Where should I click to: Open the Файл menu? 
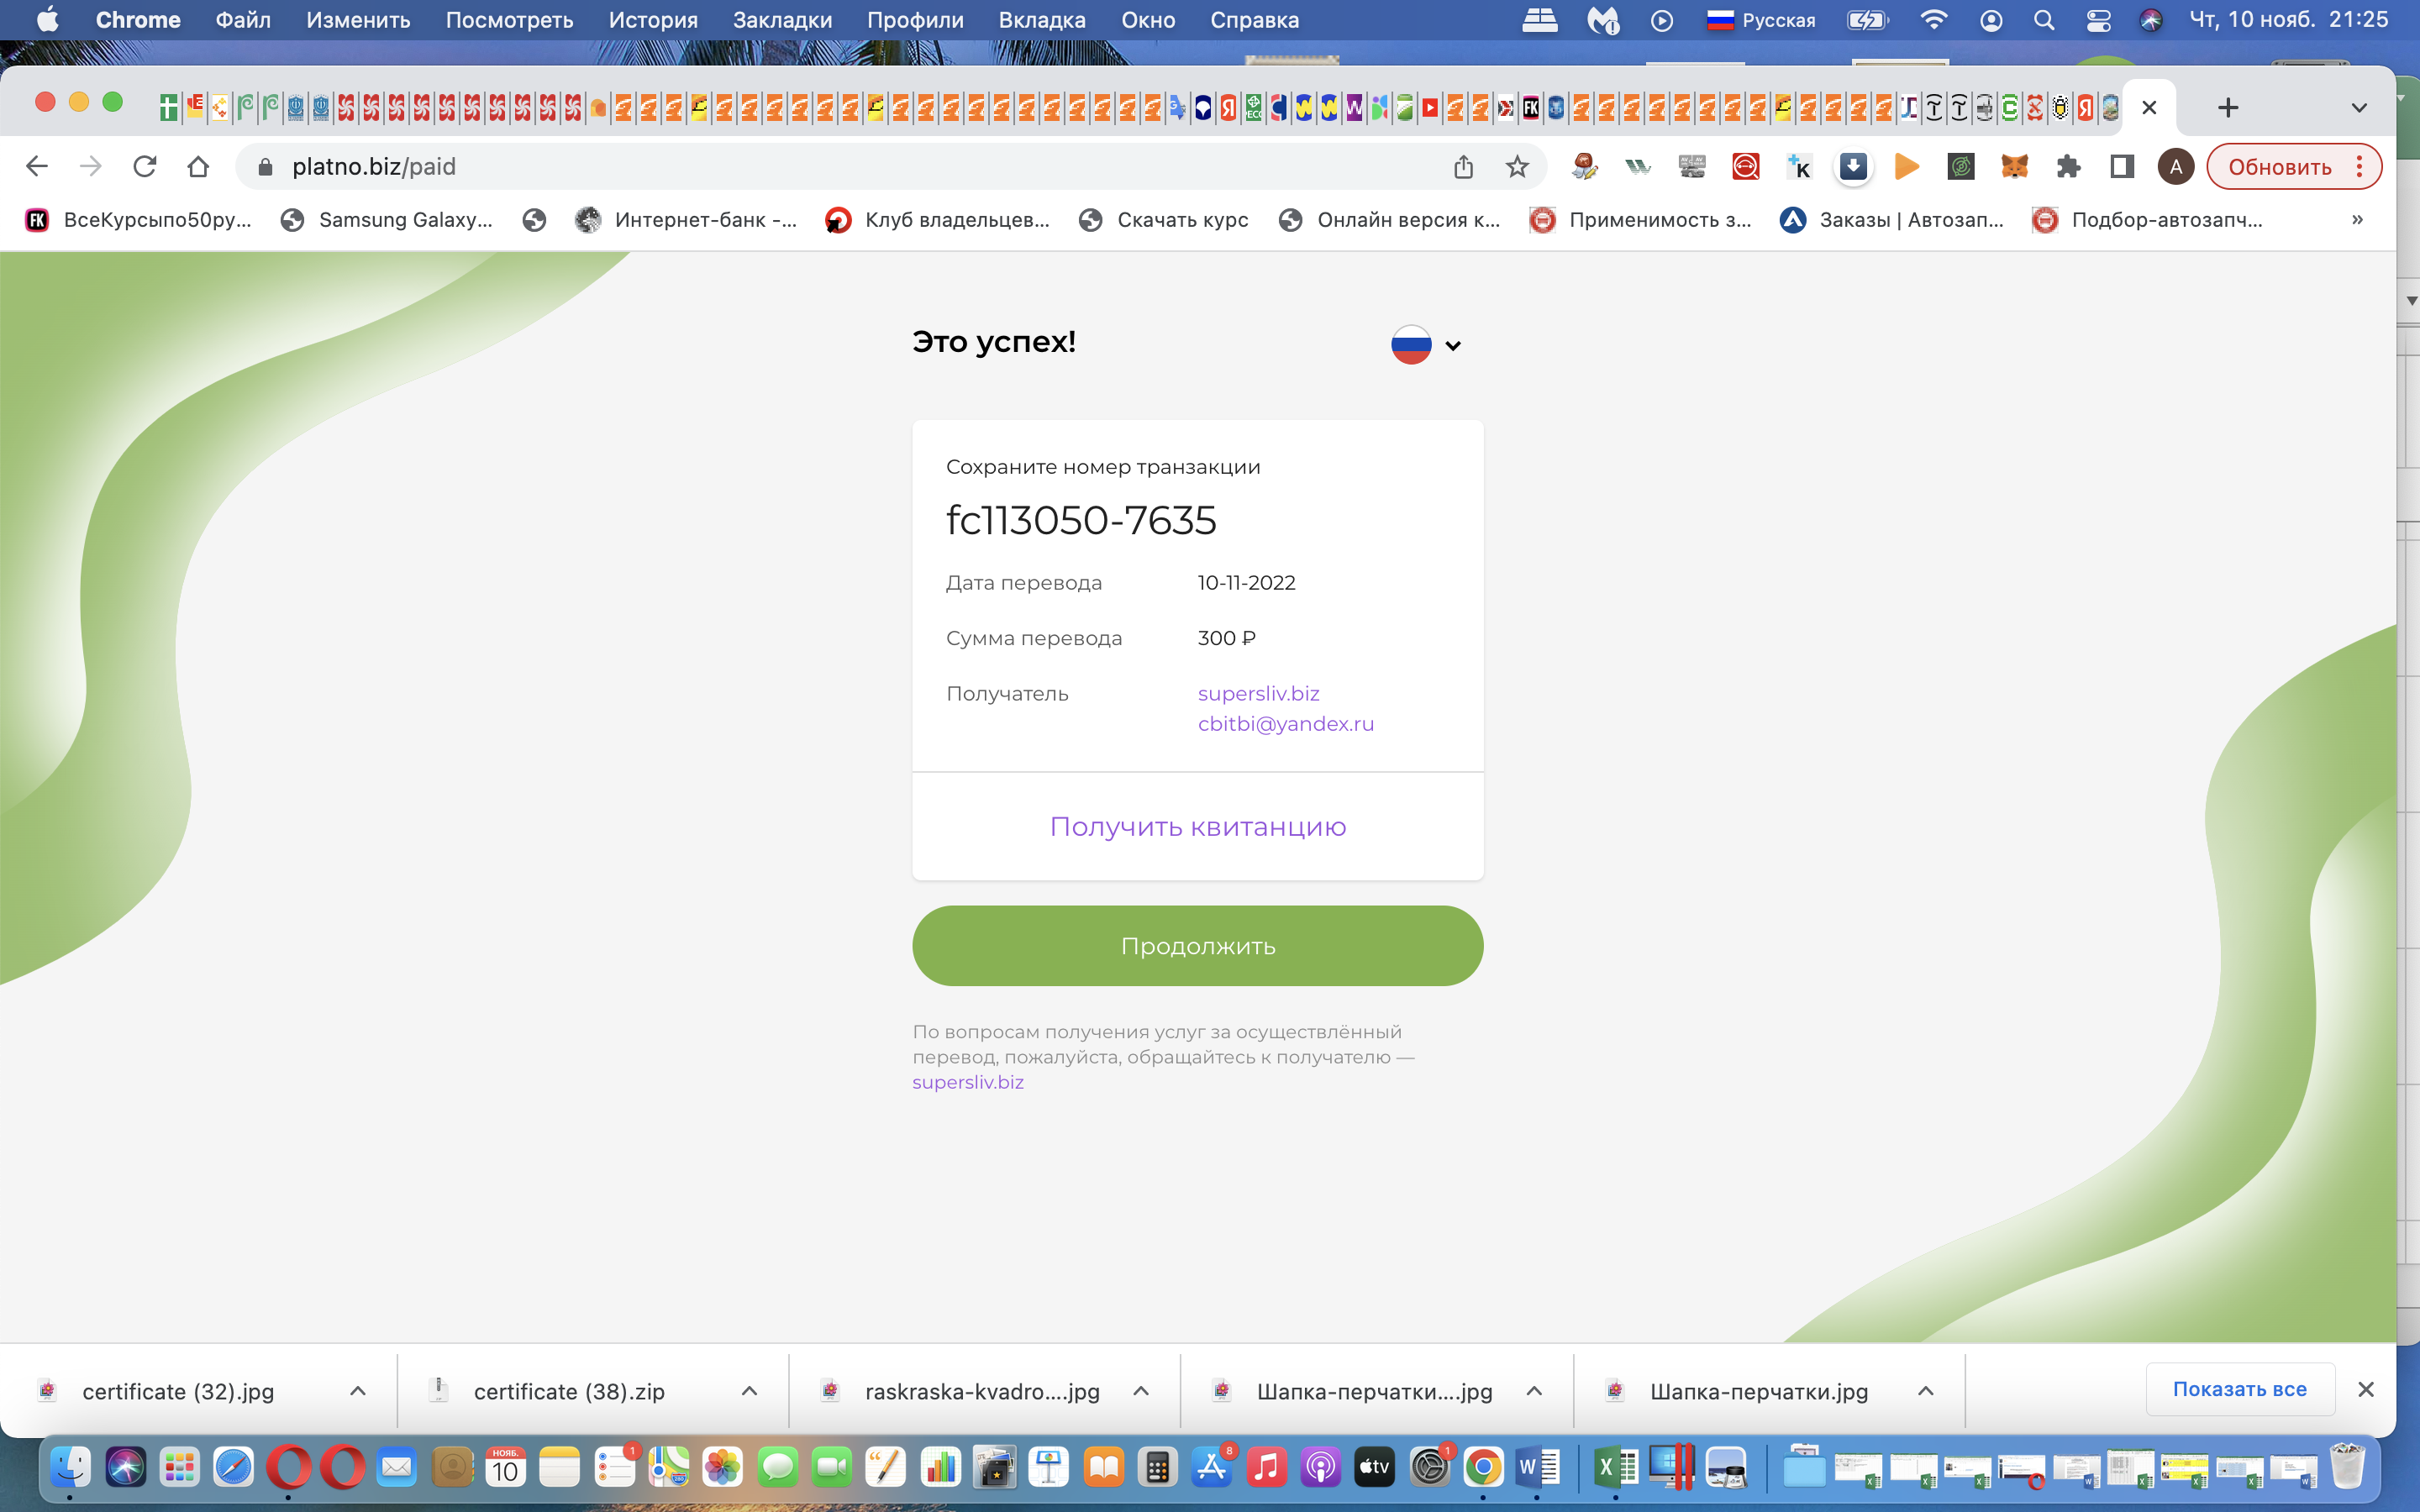coord(243,20)
